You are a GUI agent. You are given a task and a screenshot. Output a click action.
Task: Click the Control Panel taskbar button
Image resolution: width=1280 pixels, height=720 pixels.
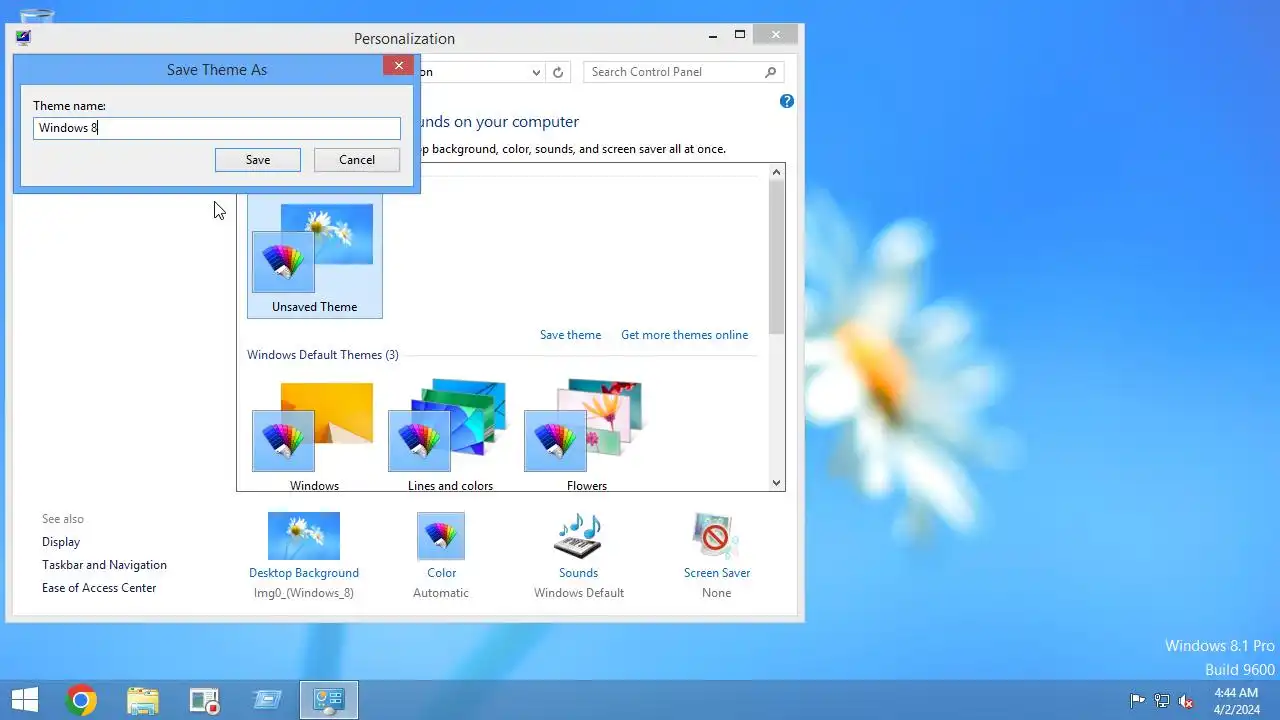(329, 700)
